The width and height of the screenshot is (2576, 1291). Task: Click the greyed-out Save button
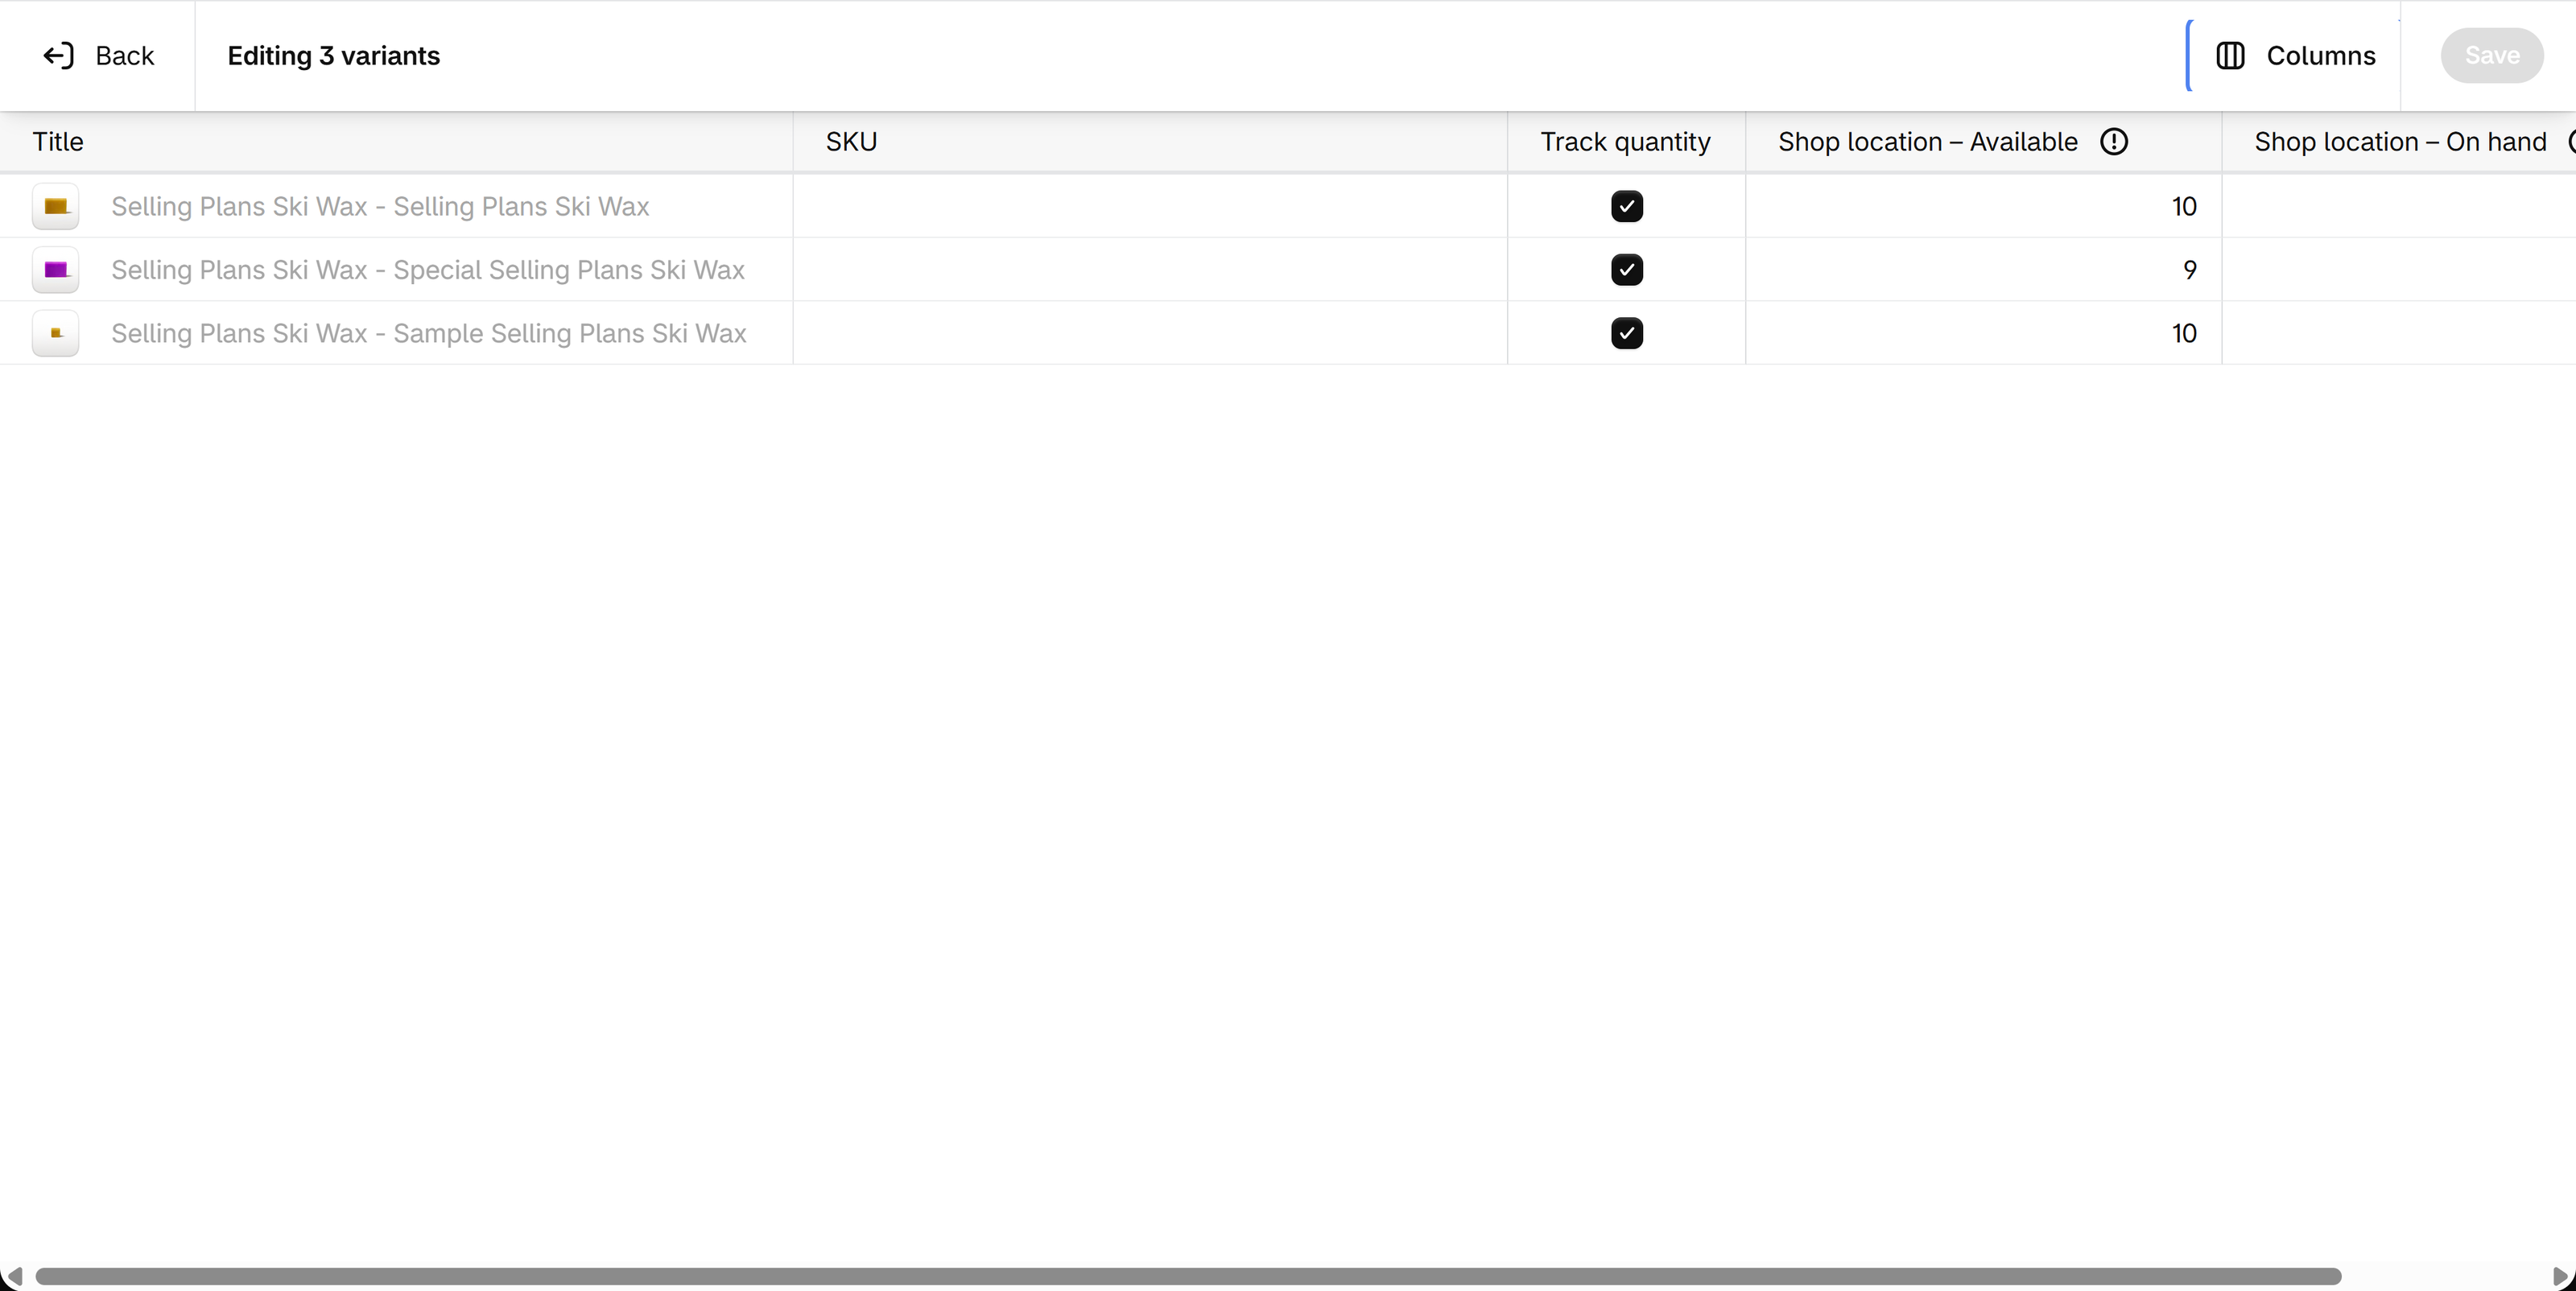[2492, 56]
